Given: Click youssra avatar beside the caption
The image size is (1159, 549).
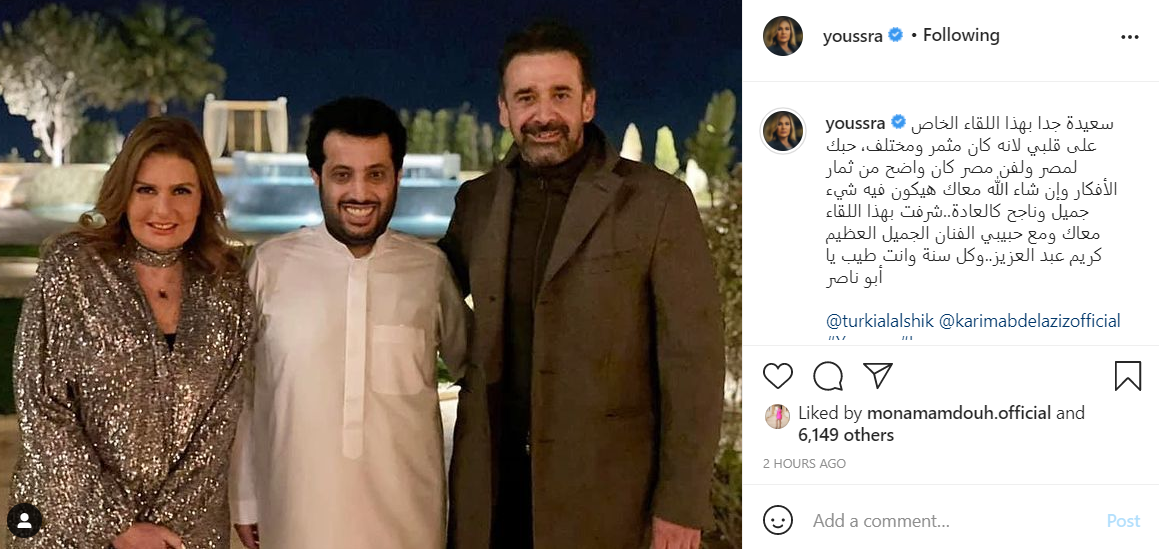Looking at the screenshot, I should (x=783, y=131).
